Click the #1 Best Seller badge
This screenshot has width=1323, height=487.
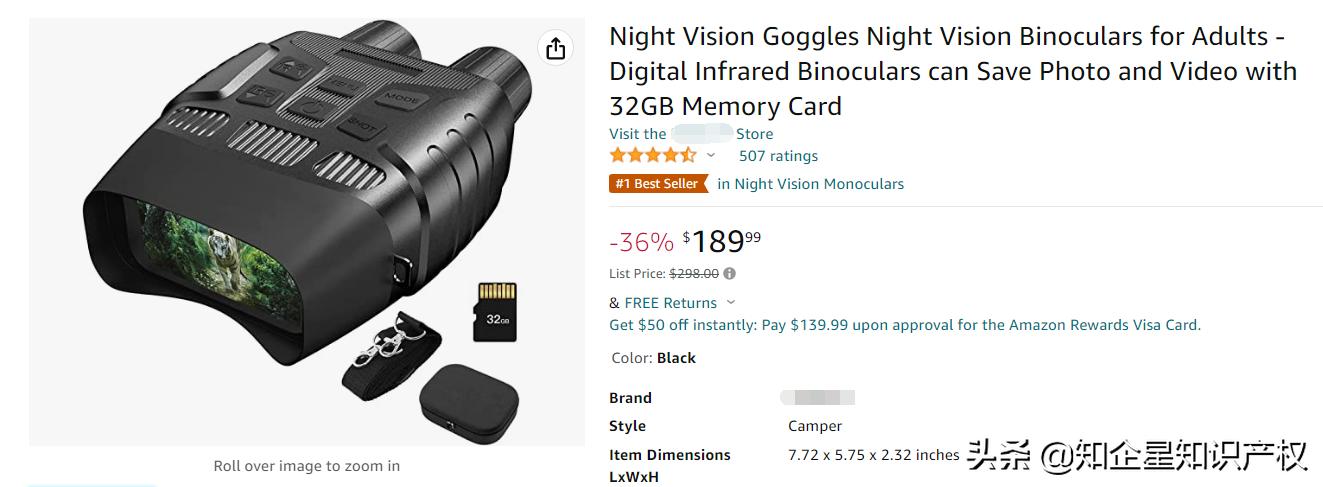pyautogui.click(x=657, y=184)
